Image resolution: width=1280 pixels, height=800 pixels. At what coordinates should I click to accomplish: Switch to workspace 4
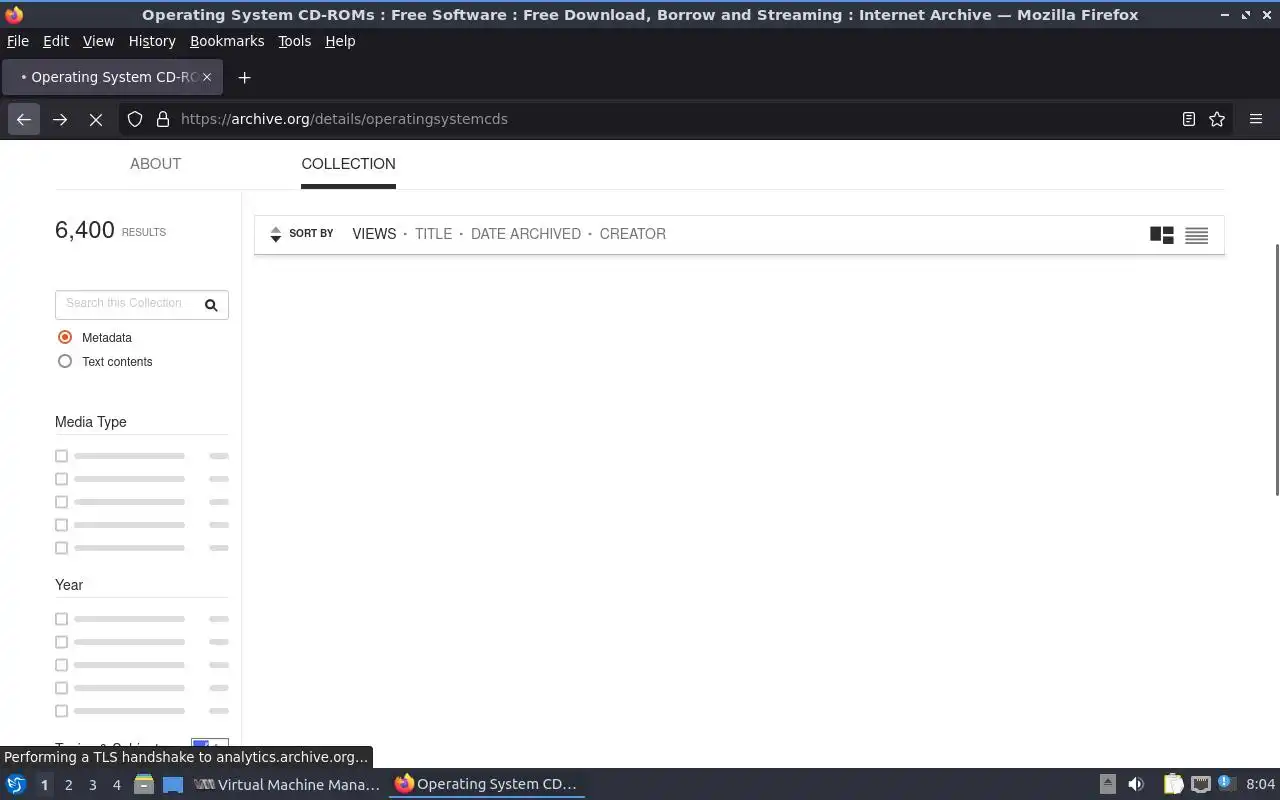[x=116, y=785]
